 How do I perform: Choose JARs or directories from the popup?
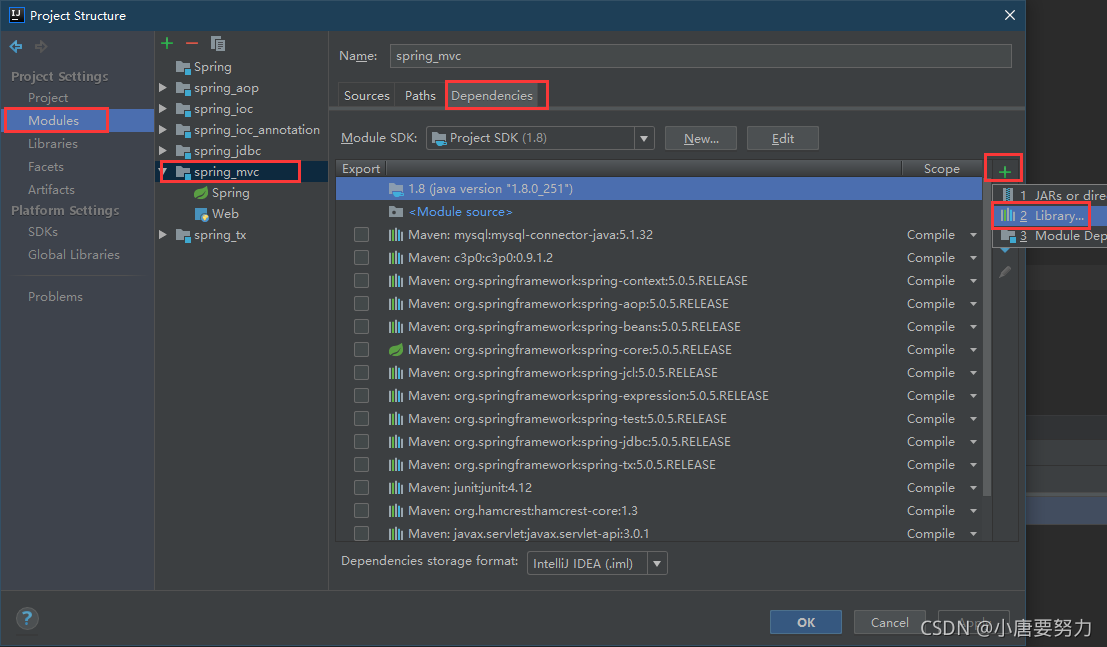(1050, 195)
